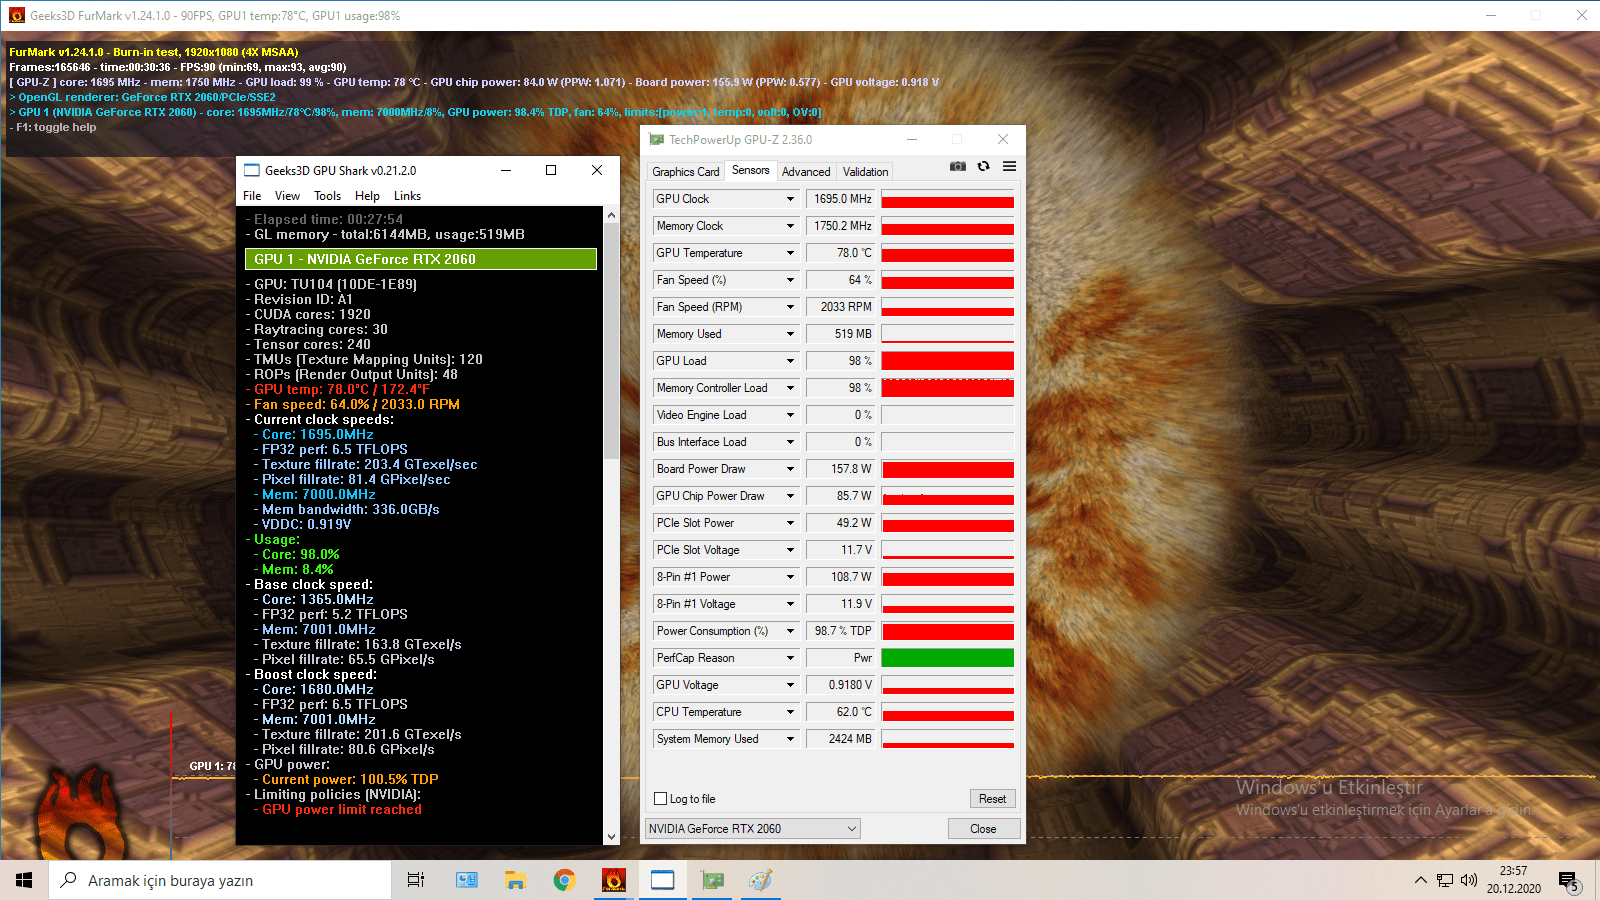
Task: Open the Board Power Draw sensor dropdown
Action: (790, 469)
